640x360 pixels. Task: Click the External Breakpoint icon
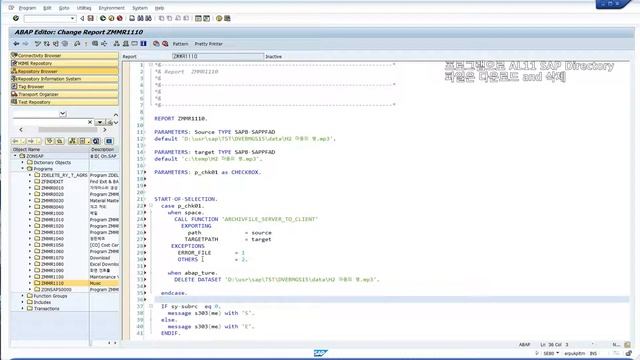coord(165,44)
